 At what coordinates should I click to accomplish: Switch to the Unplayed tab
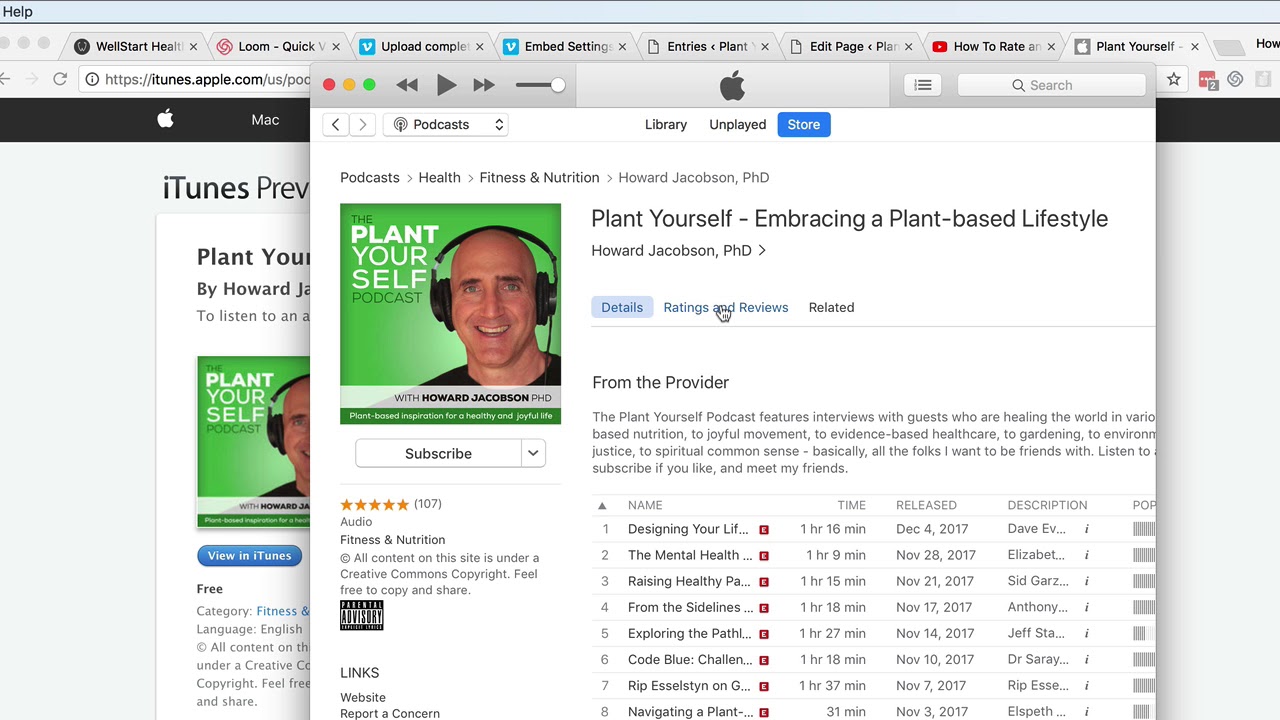tap(738, 124)
